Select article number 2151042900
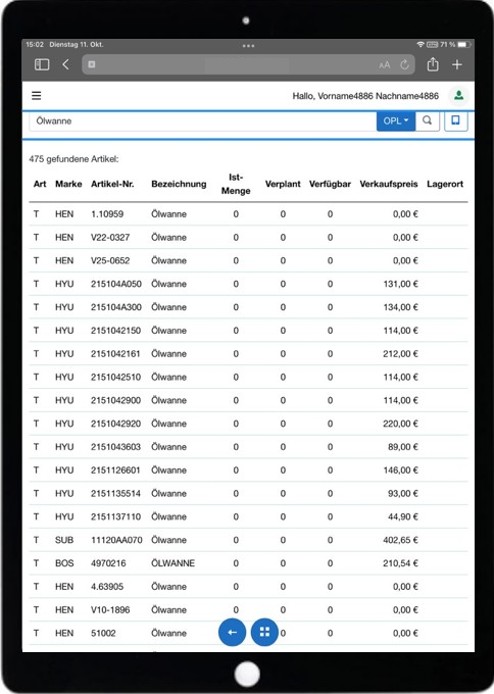Image resolution: width=494 pixels, height=694 pixels. click(116, 401)
